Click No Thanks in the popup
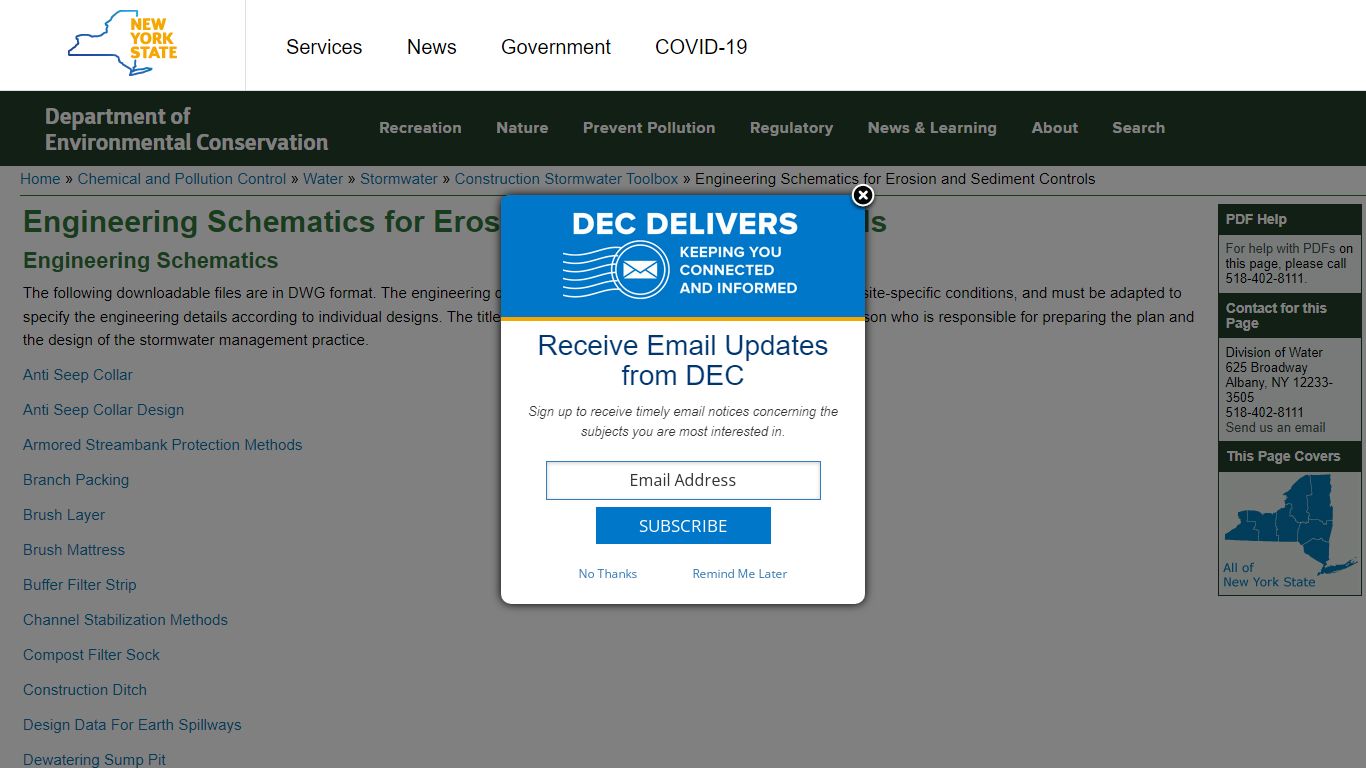The width and height of the screenshot is (1366, 768). (608, 574)
